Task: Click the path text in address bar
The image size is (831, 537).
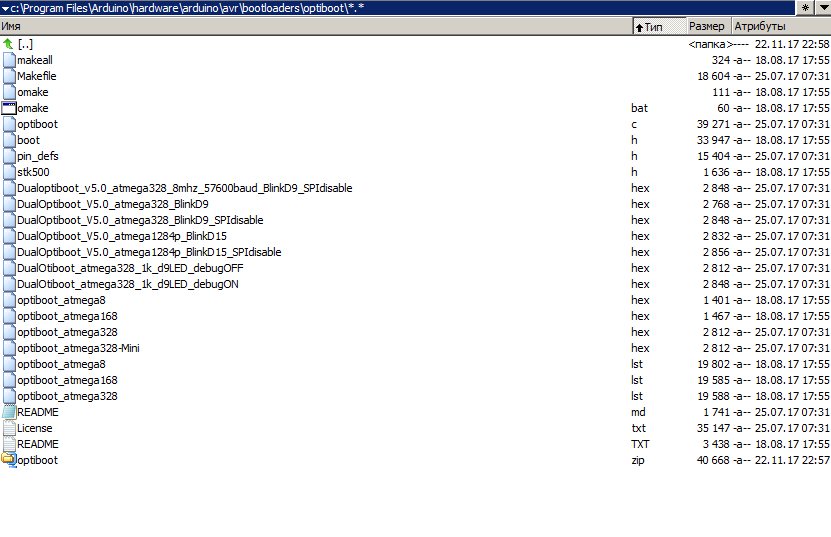Action: point(187,8)
